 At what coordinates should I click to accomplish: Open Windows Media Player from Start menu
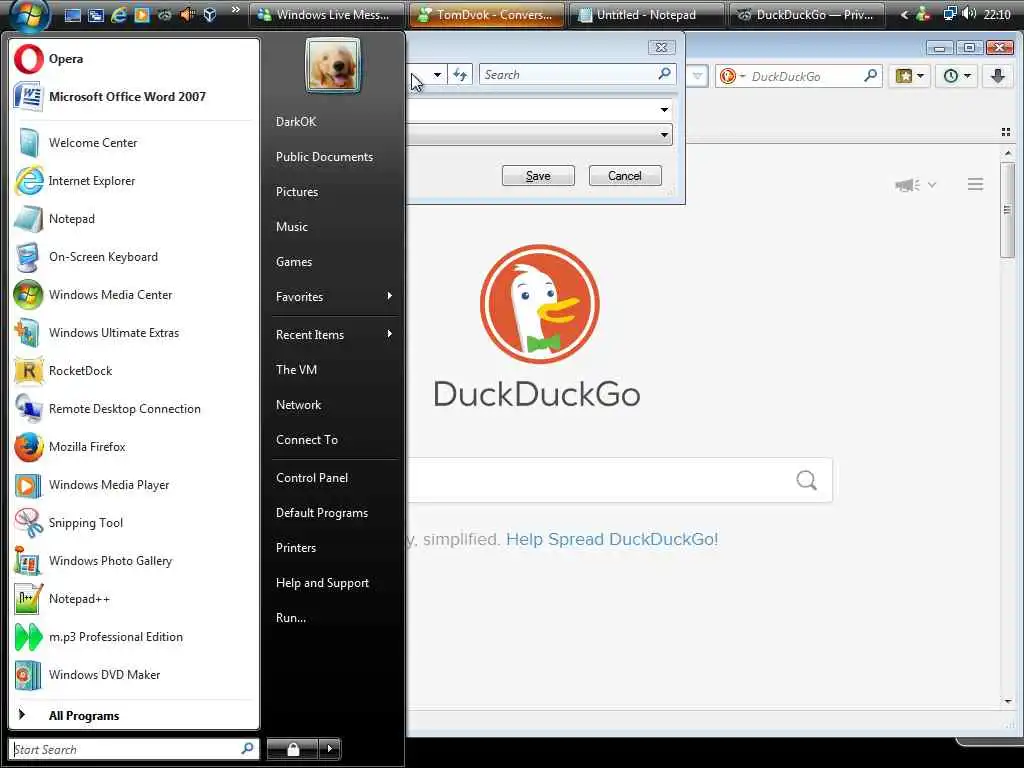(x=133, y=485)
